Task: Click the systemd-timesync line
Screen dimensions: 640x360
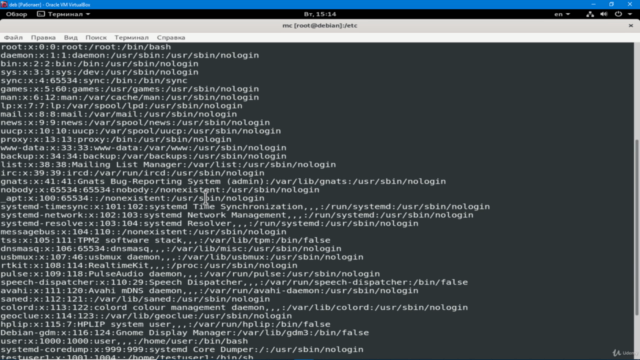Action: (x=245, y=207)
